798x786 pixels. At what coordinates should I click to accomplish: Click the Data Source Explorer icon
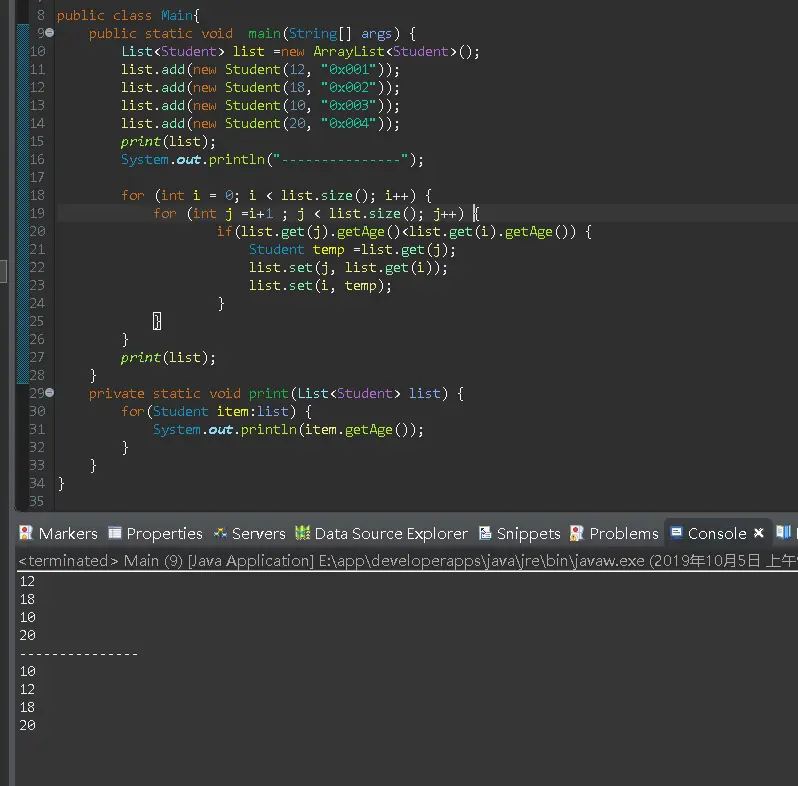tap(302, 533)
